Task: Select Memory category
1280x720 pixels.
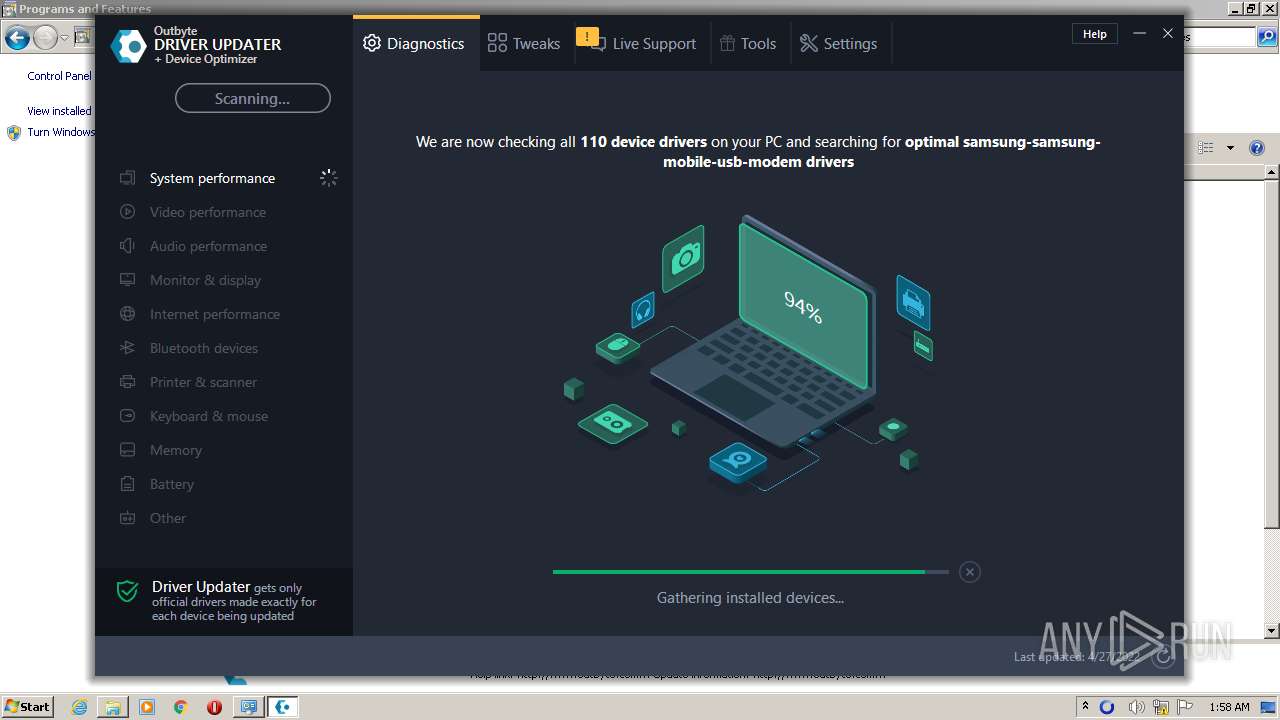Action: point(175,450)
